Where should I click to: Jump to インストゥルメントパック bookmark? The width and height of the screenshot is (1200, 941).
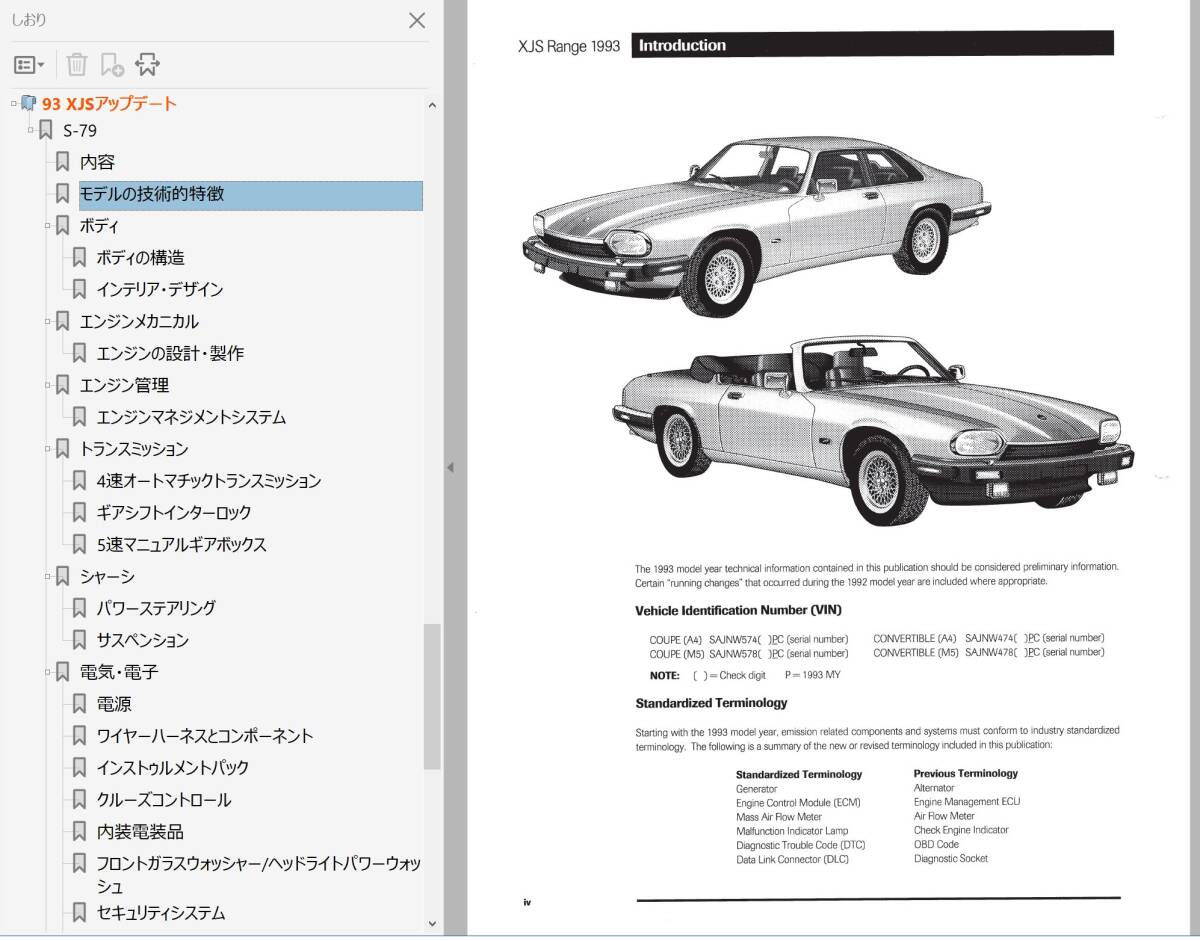(173, 768)
